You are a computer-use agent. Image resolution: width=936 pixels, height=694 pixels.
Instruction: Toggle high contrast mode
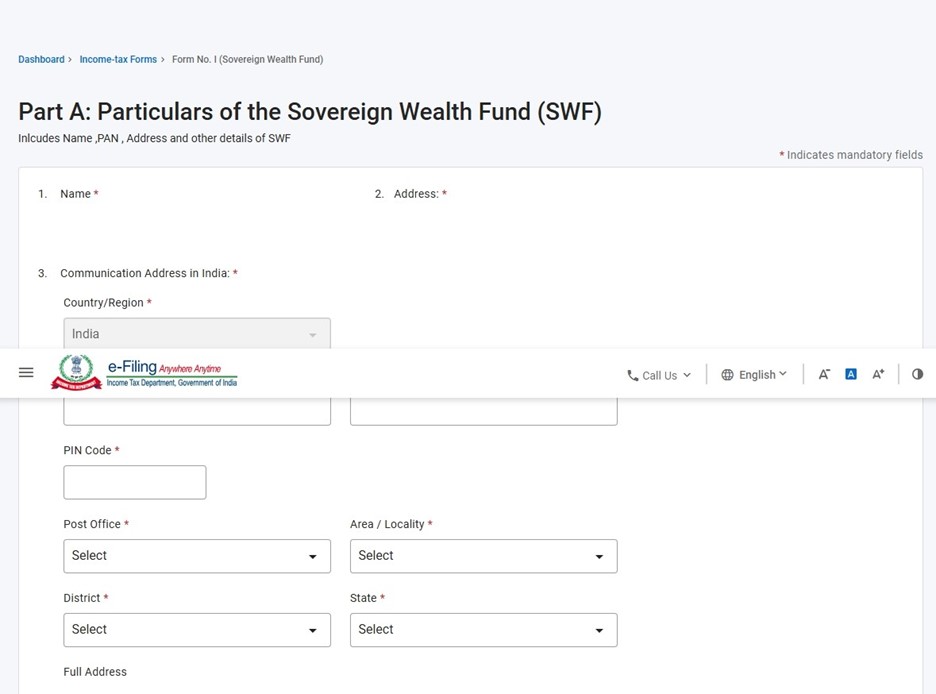(918, 374)
